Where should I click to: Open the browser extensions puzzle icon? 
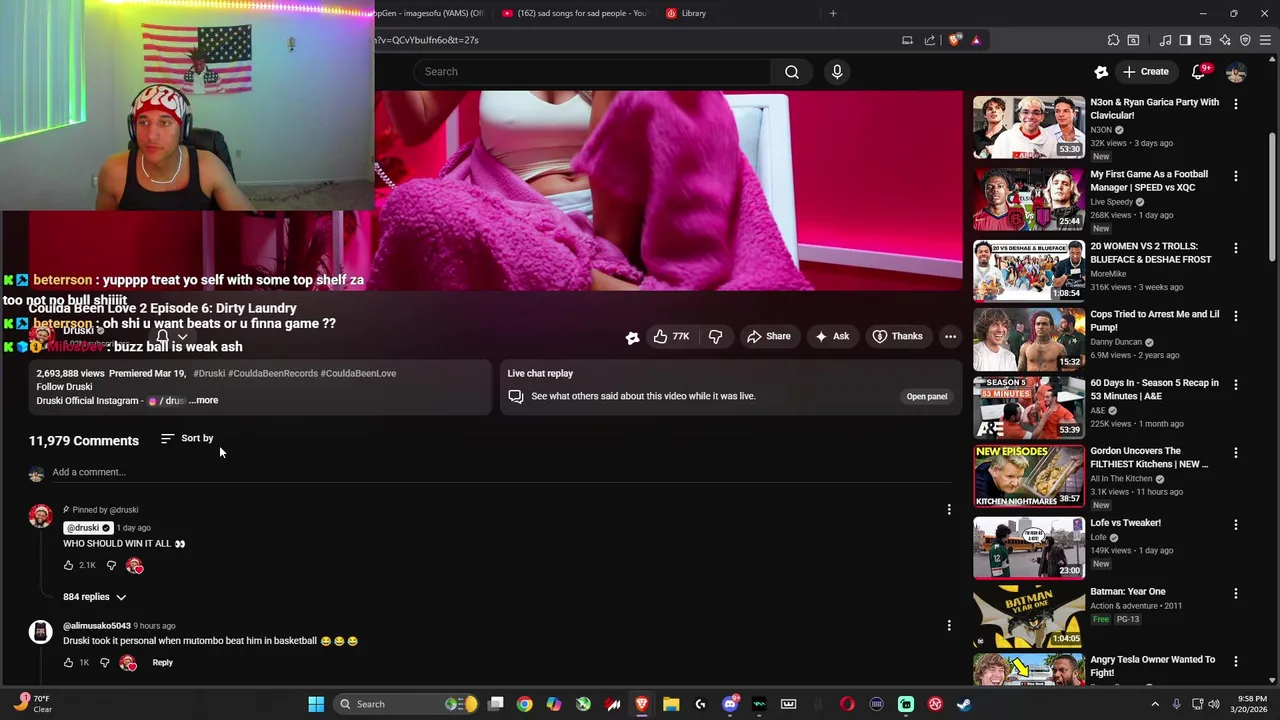click(1113, 40)
